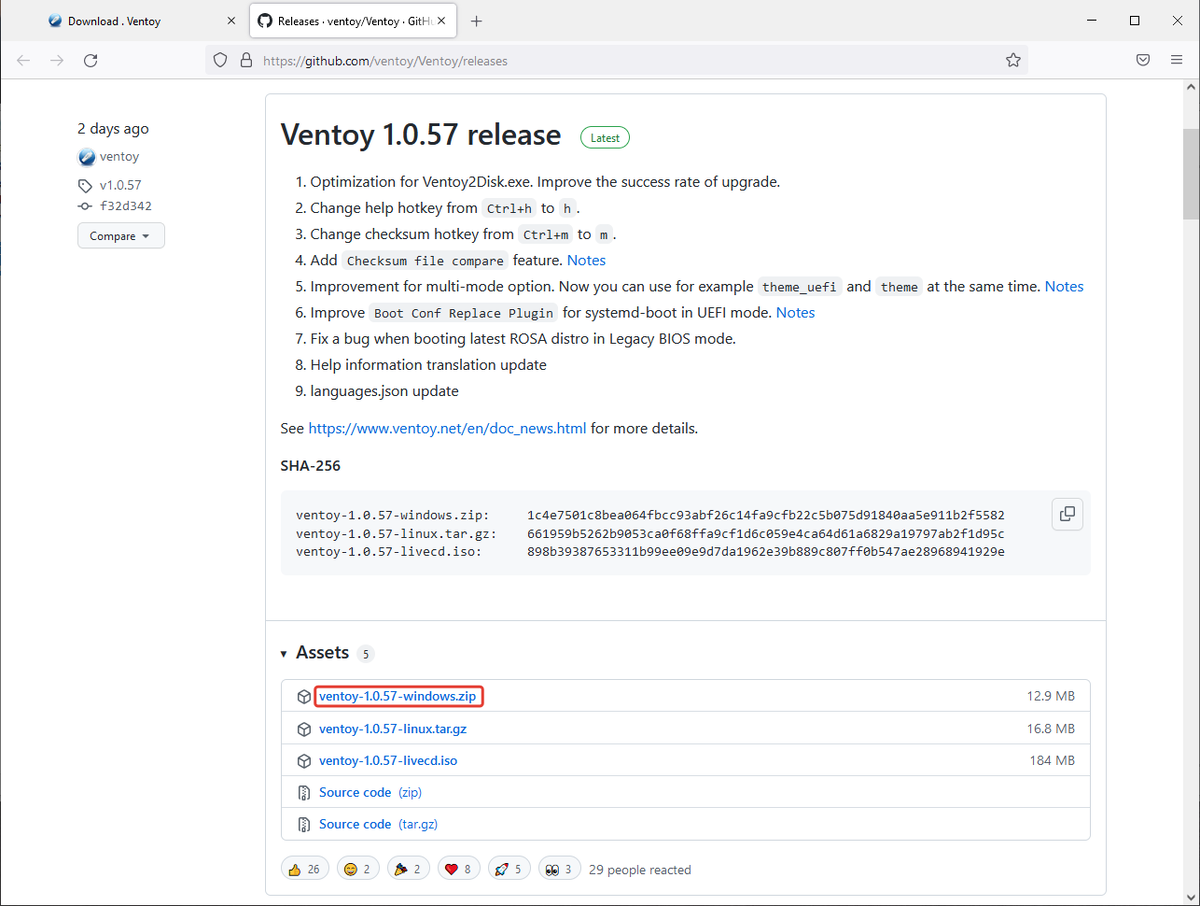
Task: Click the hash starting with 1c4e7501
Action: (766, 515)
